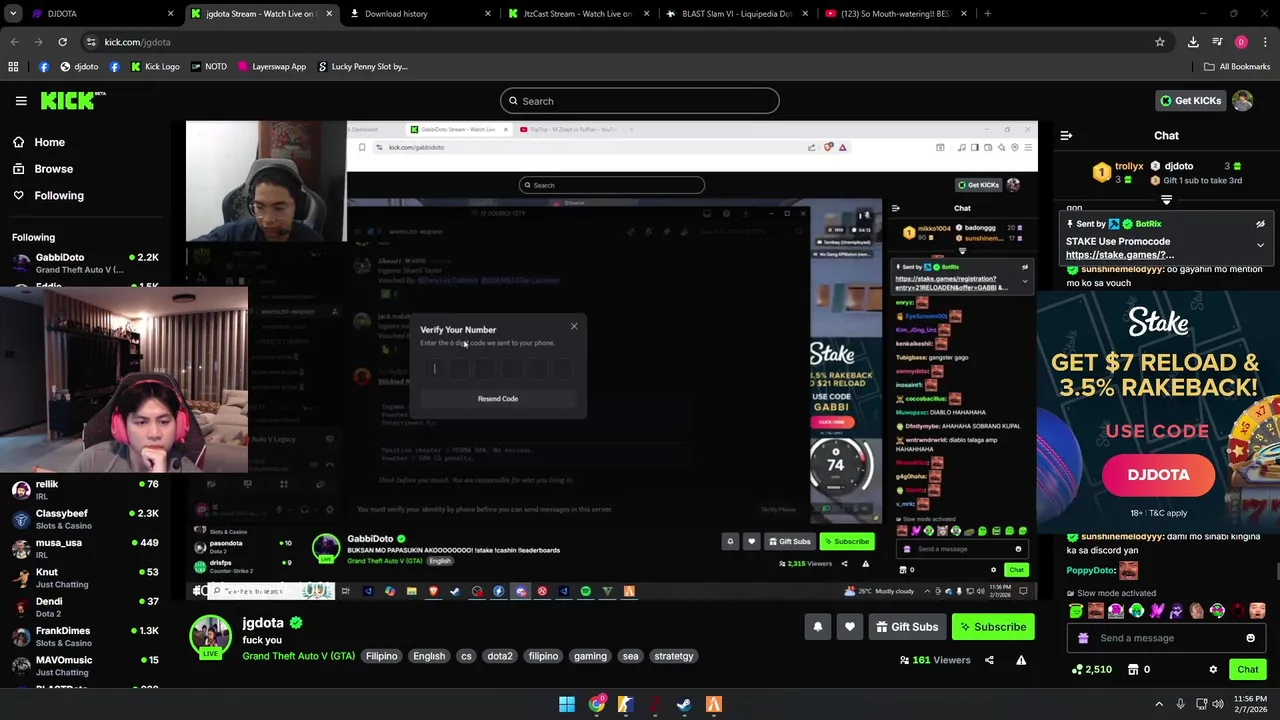The width and height of the screenshot is (1280, 720).
Task: Select the dota2 stream tag
Action: 500,656
